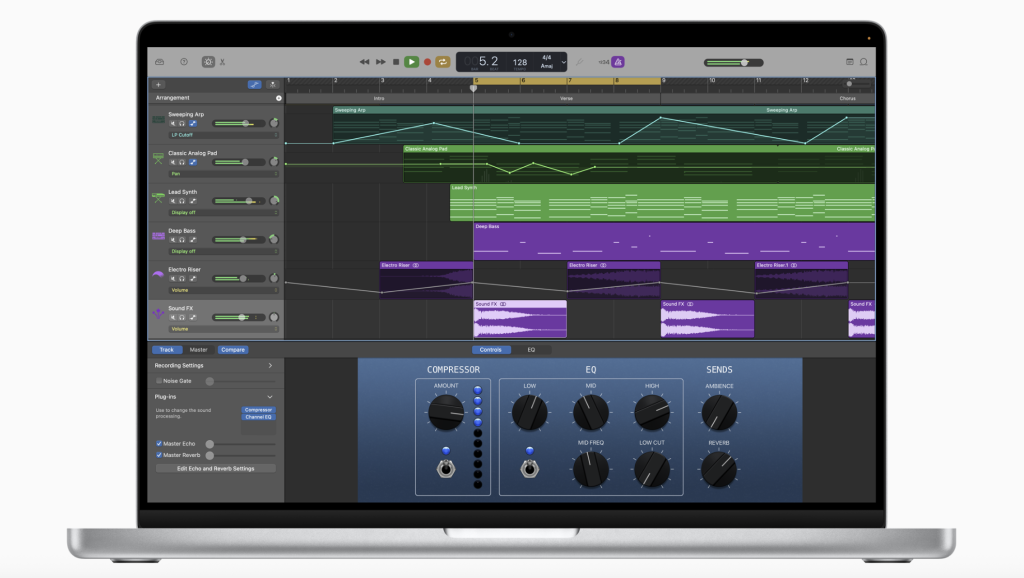Click the tempo display showing 128
This screenshot has height=578, width=1024.
(520, 62)
